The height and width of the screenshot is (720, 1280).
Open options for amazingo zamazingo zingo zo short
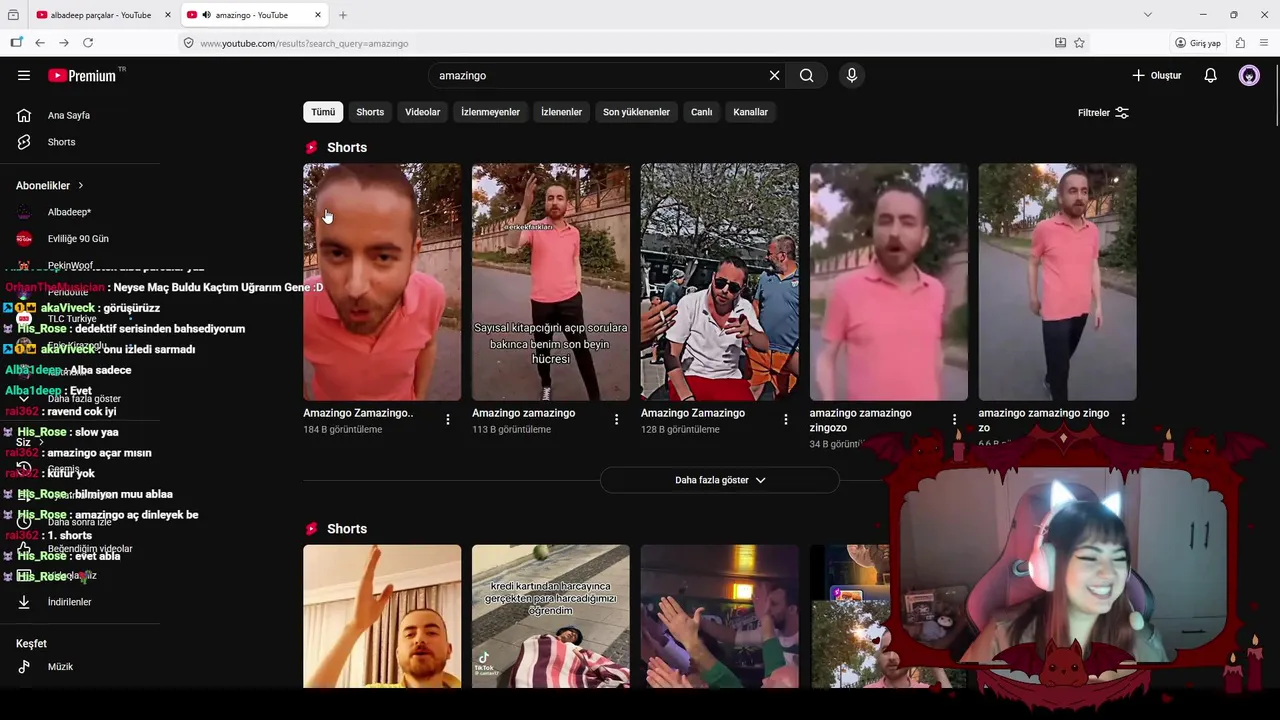[1124, 420]
